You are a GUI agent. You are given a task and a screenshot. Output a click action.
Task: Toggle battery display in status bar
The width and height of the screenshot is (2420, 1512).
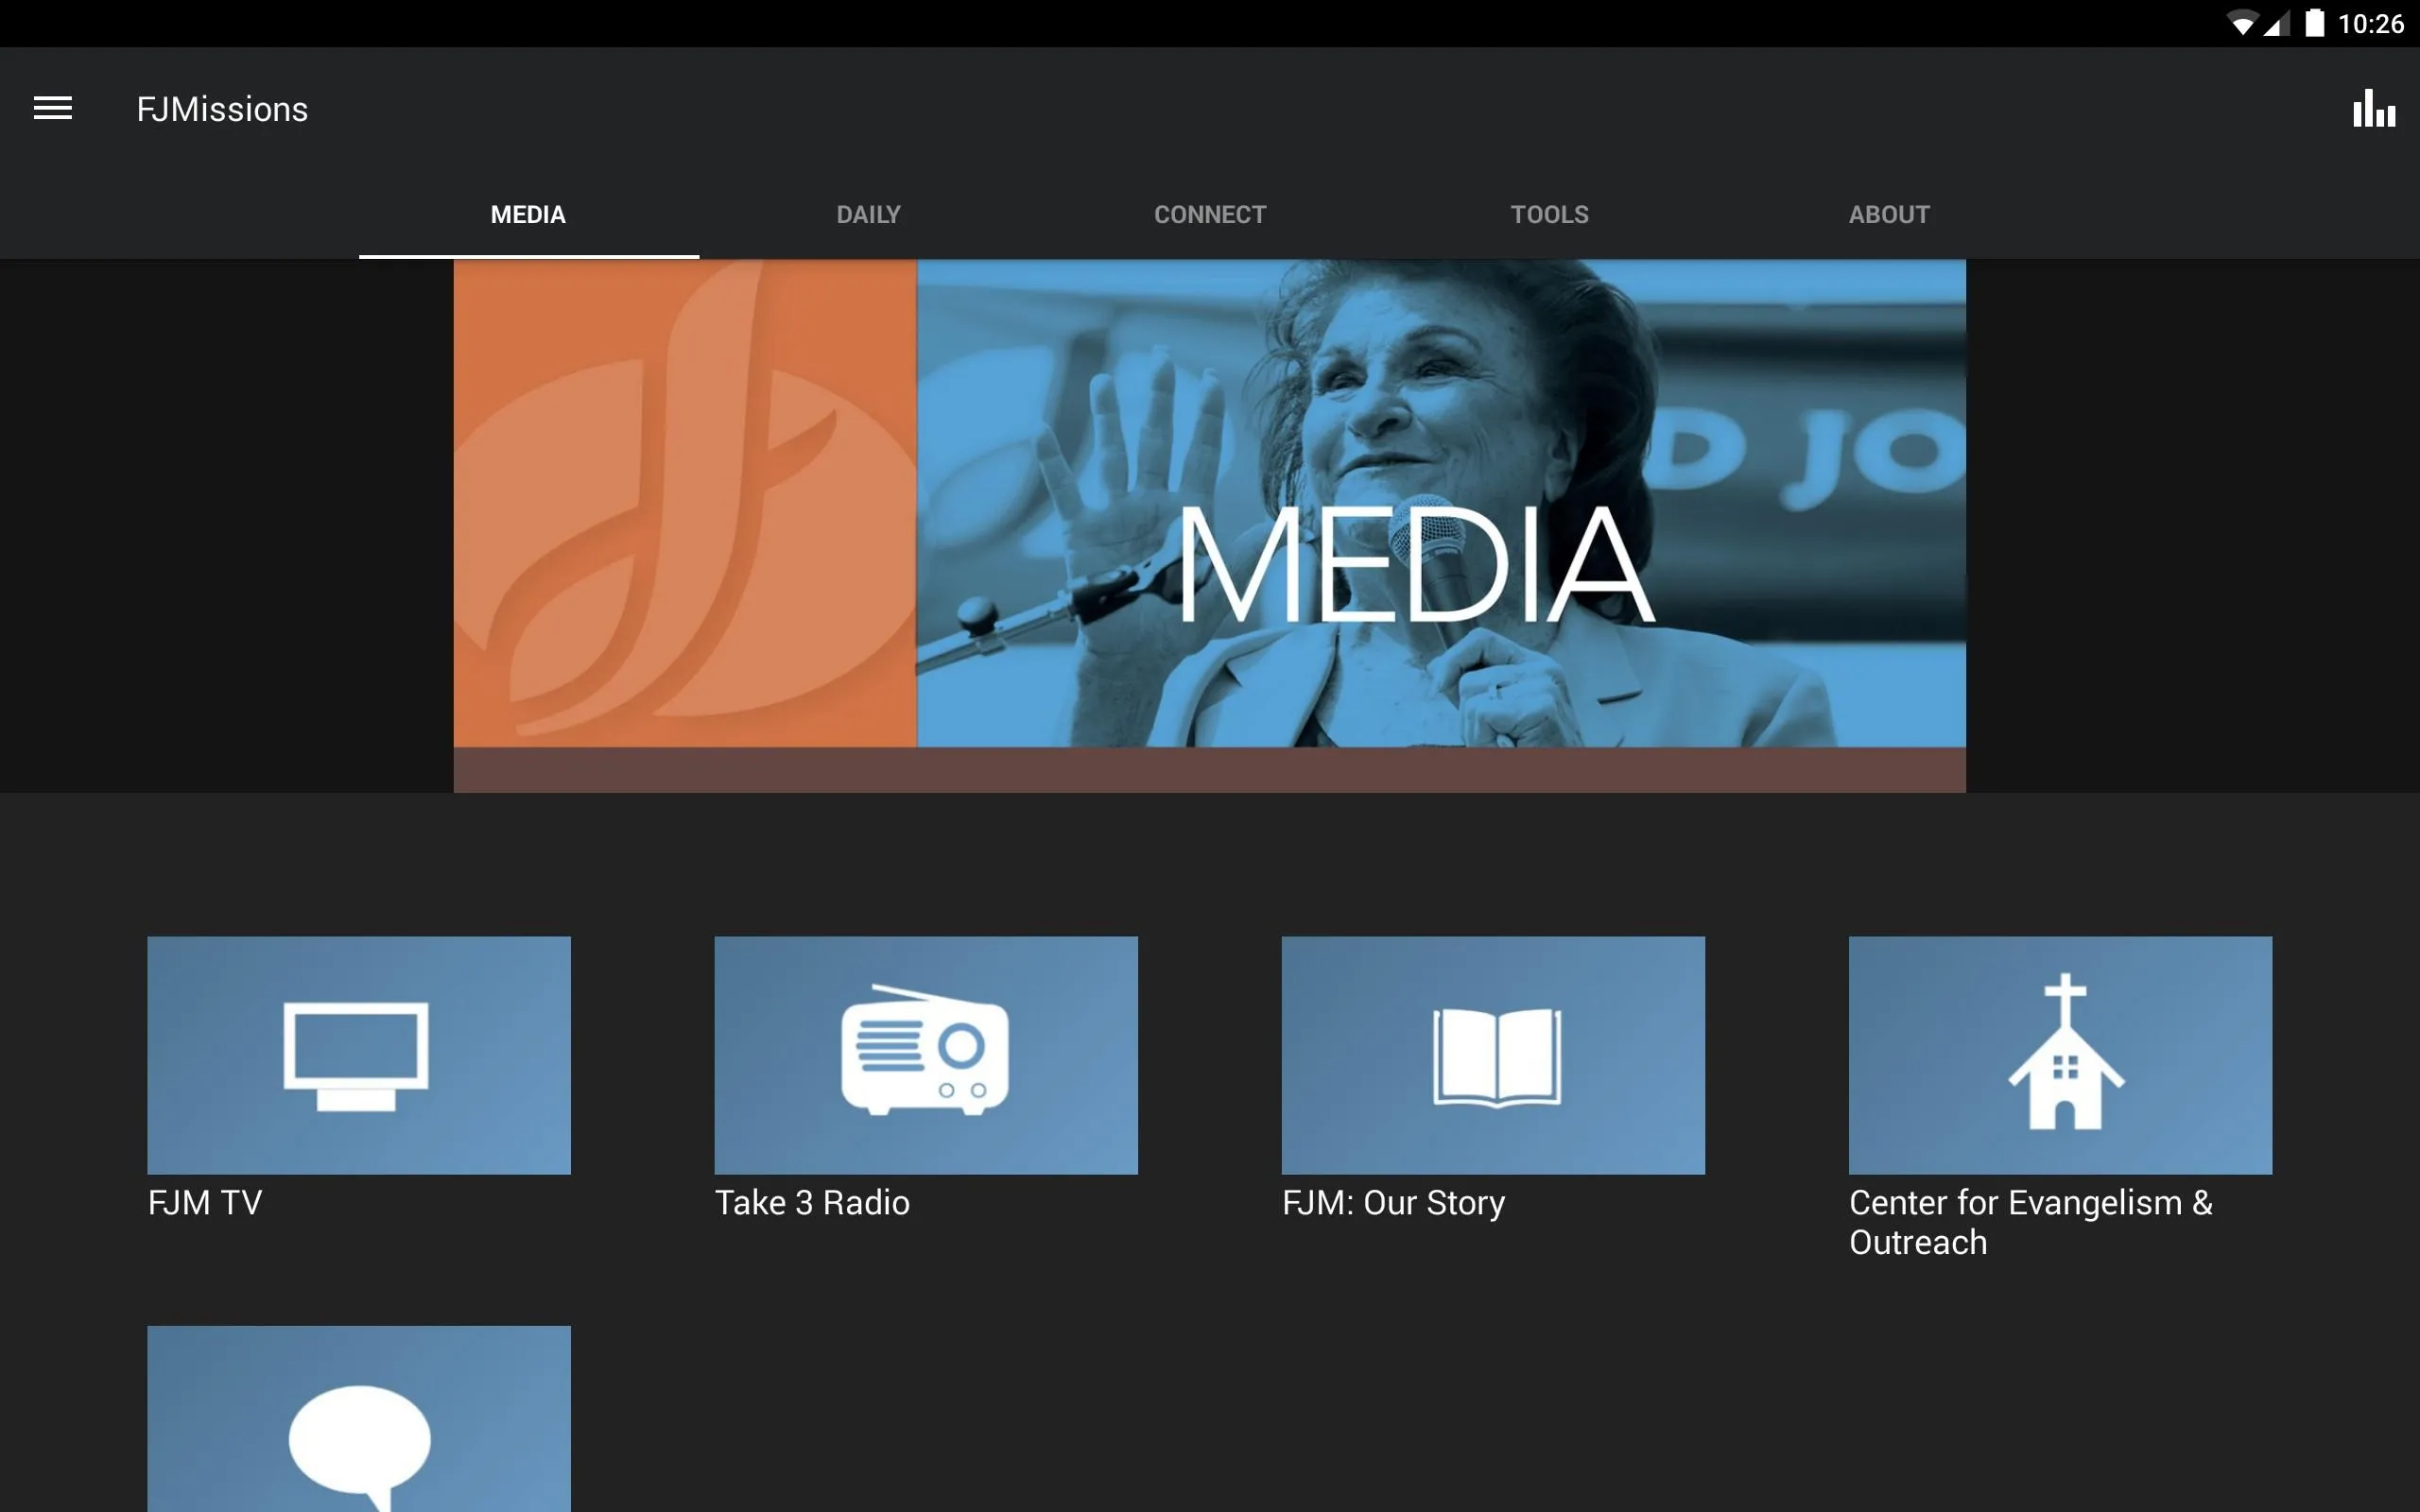[x=2304, y=23]
